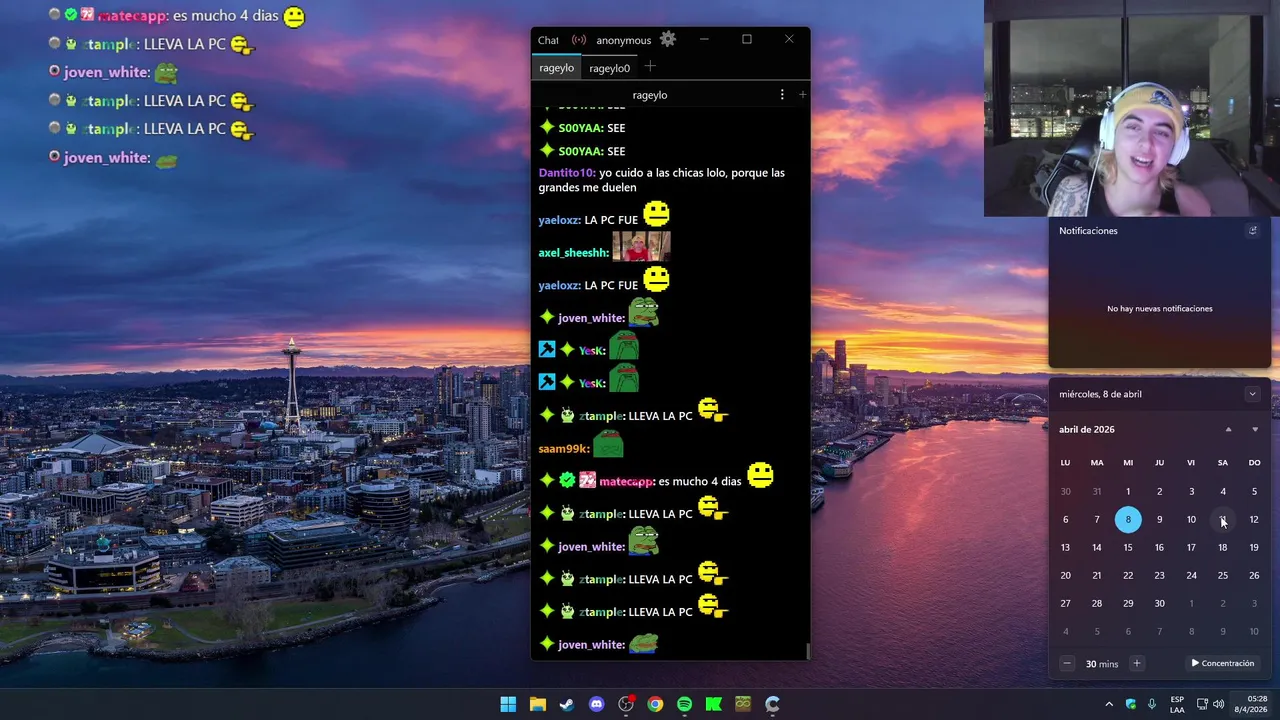
Task: Add a new chat tab
Action: (x=650, y=66)
